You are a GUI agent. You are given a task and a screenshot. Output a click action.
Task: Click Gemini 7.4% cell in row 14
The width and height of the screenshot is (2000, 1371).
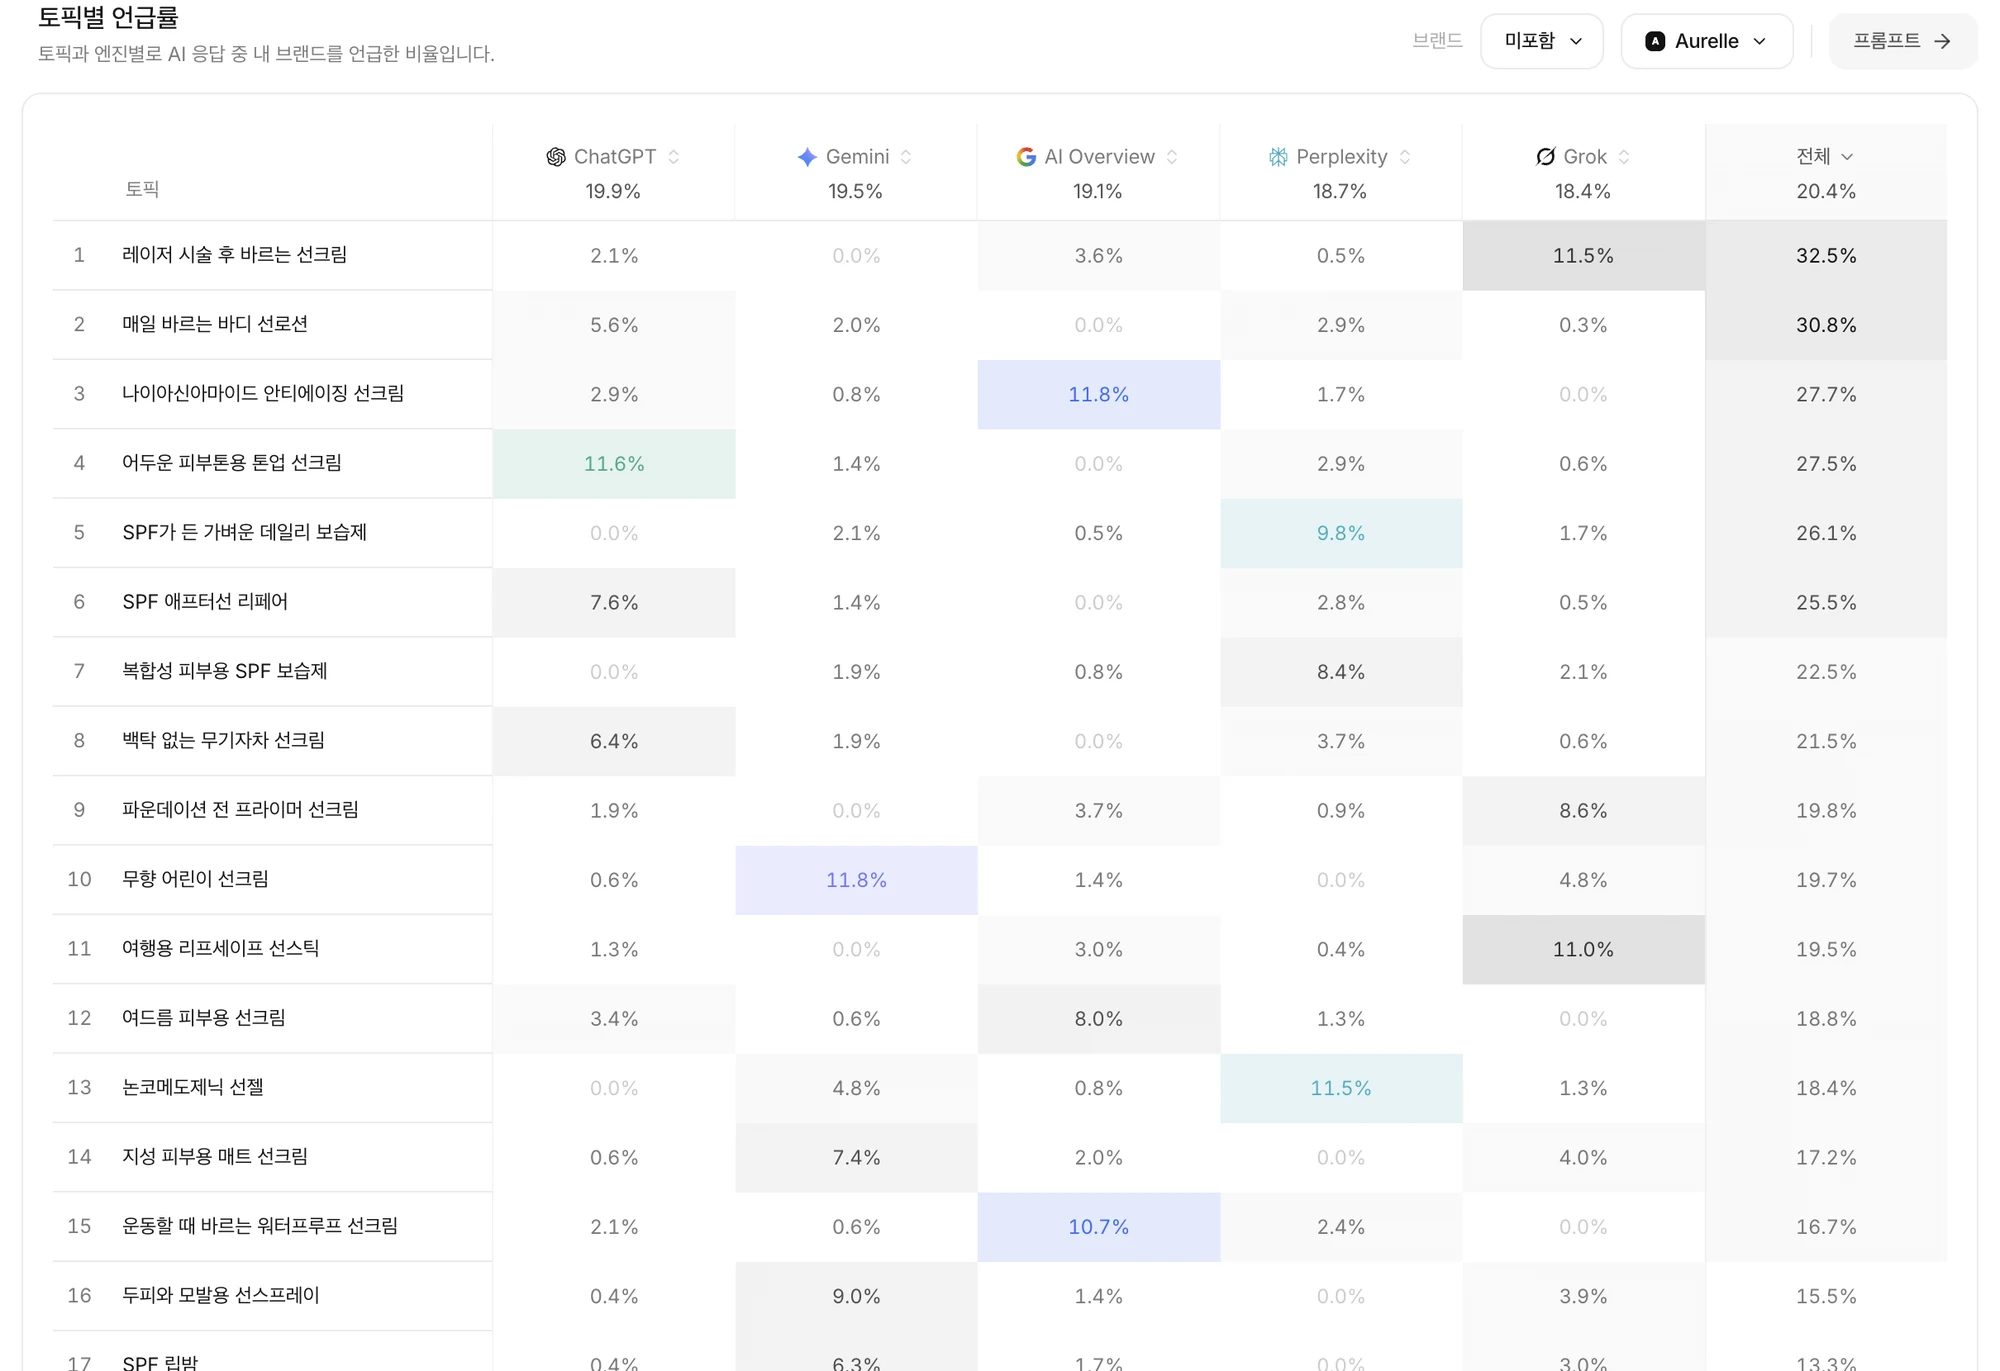click(x=856, y=1157)
